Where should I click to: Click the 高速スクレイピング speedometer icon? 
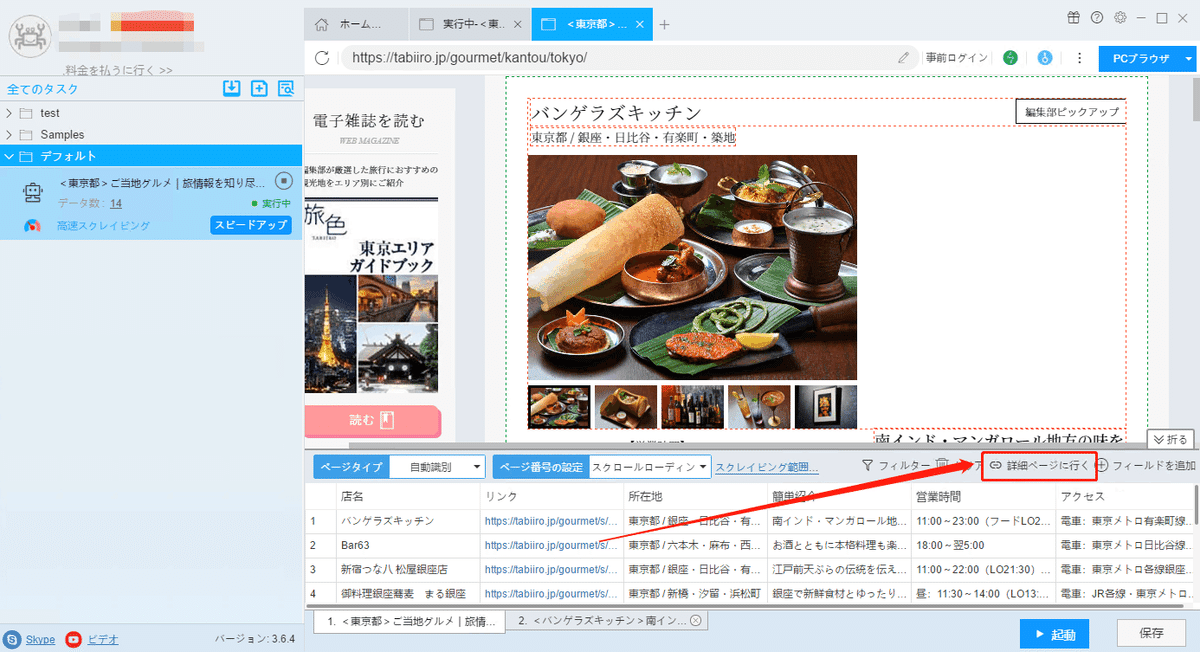33,226
